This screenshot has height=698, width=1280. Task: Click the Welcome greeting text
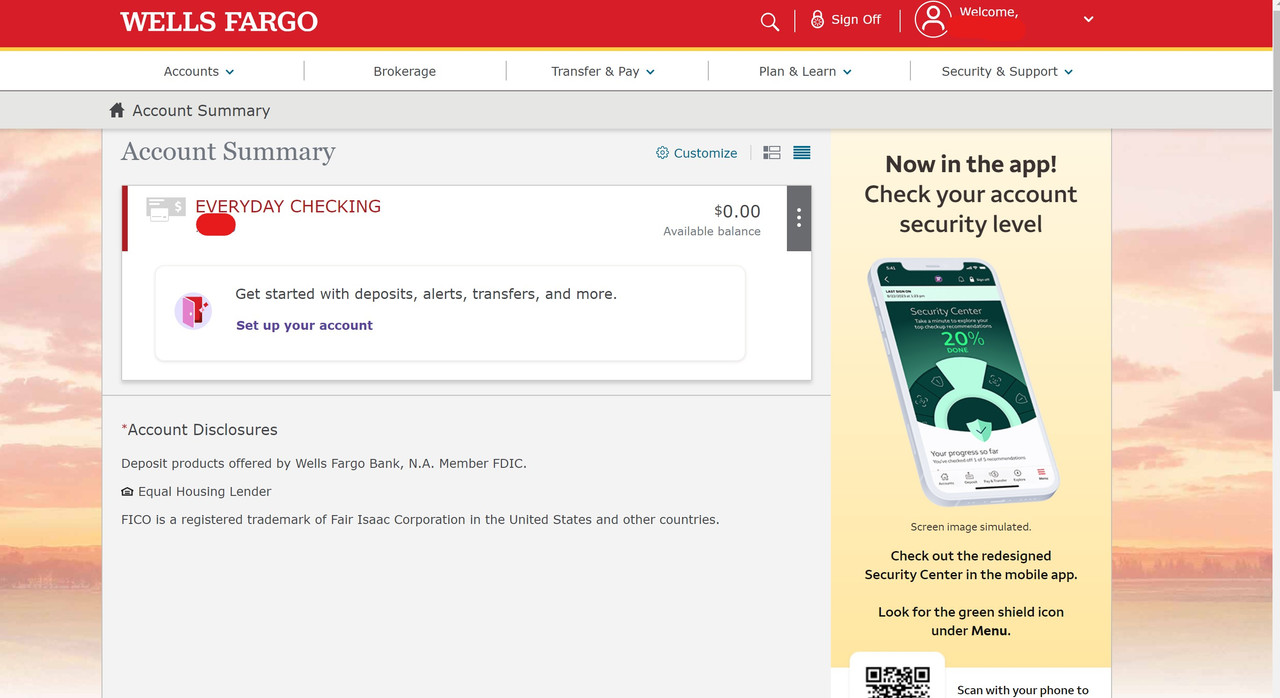point(989,12)
